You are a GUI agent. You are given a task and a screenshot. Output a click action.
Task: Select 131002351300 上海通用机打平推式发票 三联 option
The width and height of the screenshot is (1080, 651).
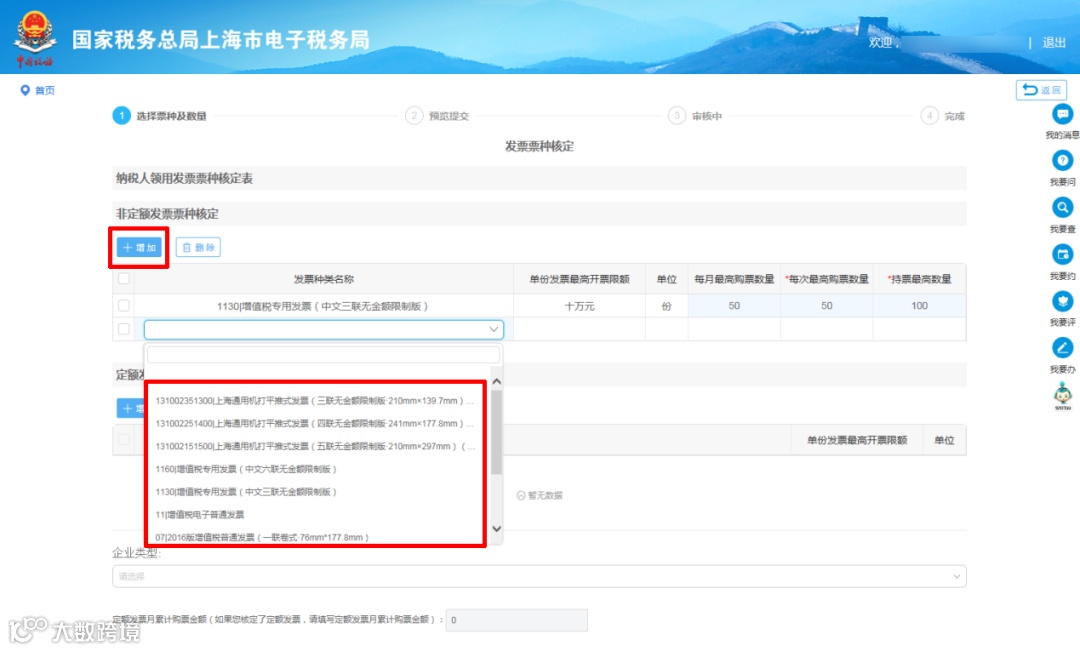(315, 400)
